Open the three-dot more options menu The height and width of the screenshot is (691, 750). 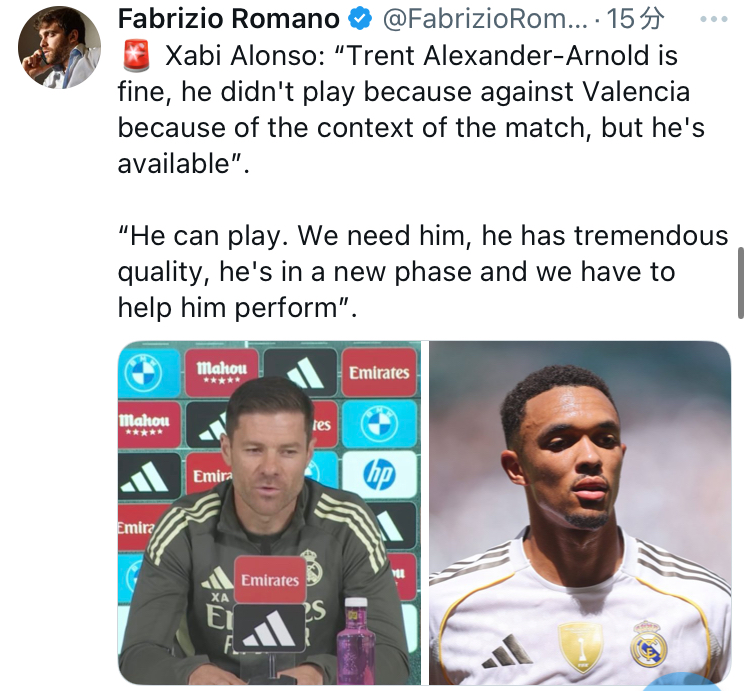coord(714,19)
